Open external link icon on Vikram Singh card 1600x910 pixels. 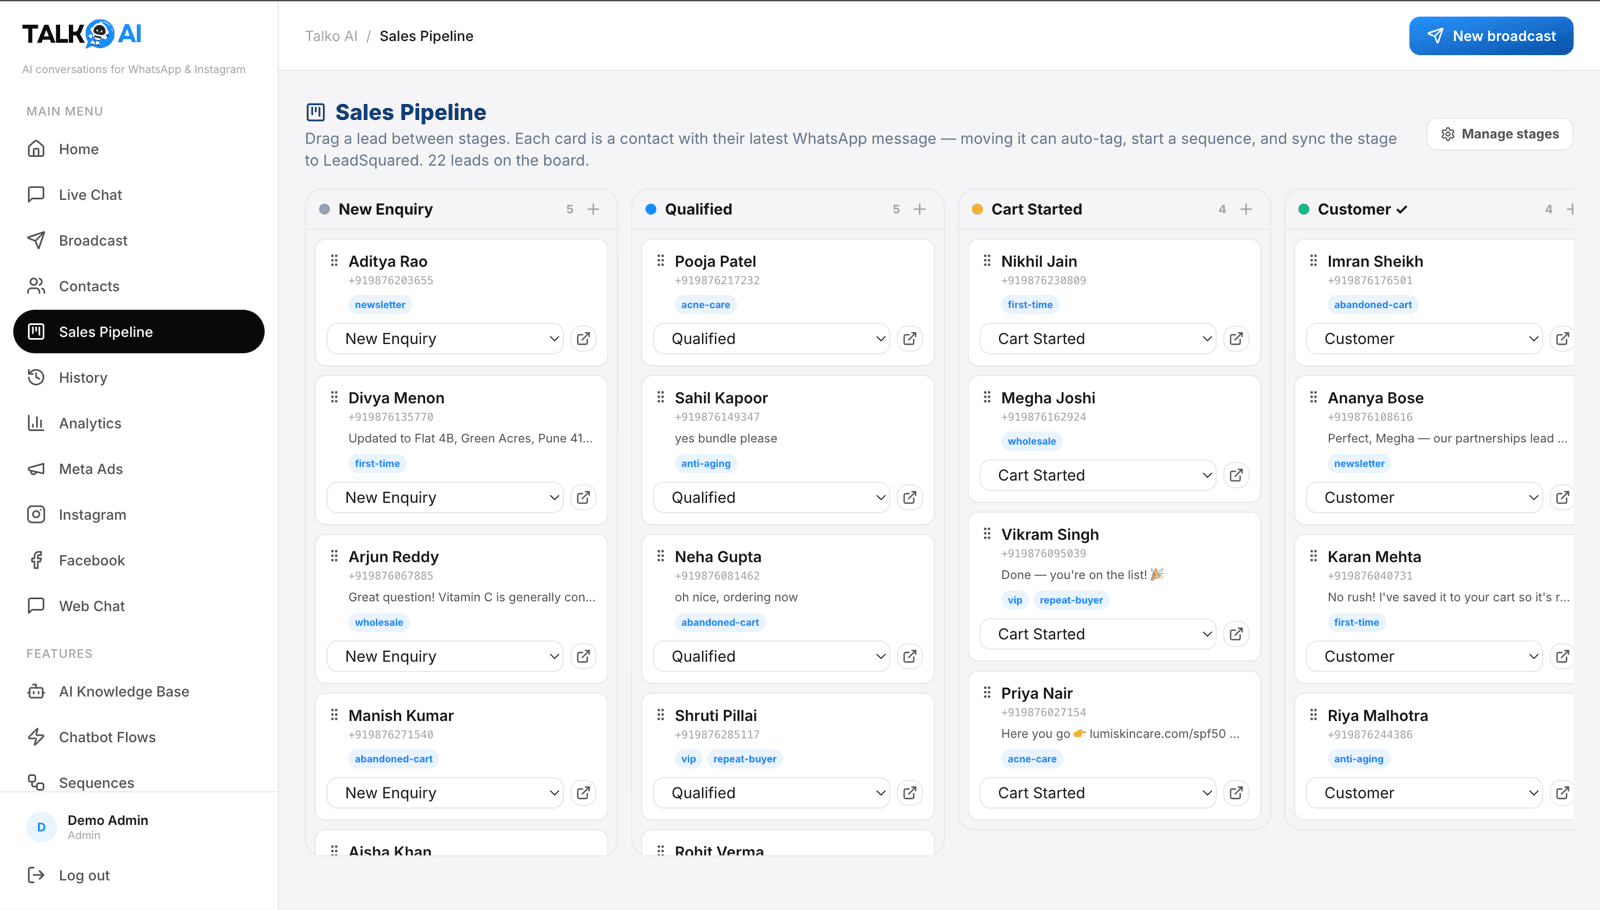coord(1236,634)
